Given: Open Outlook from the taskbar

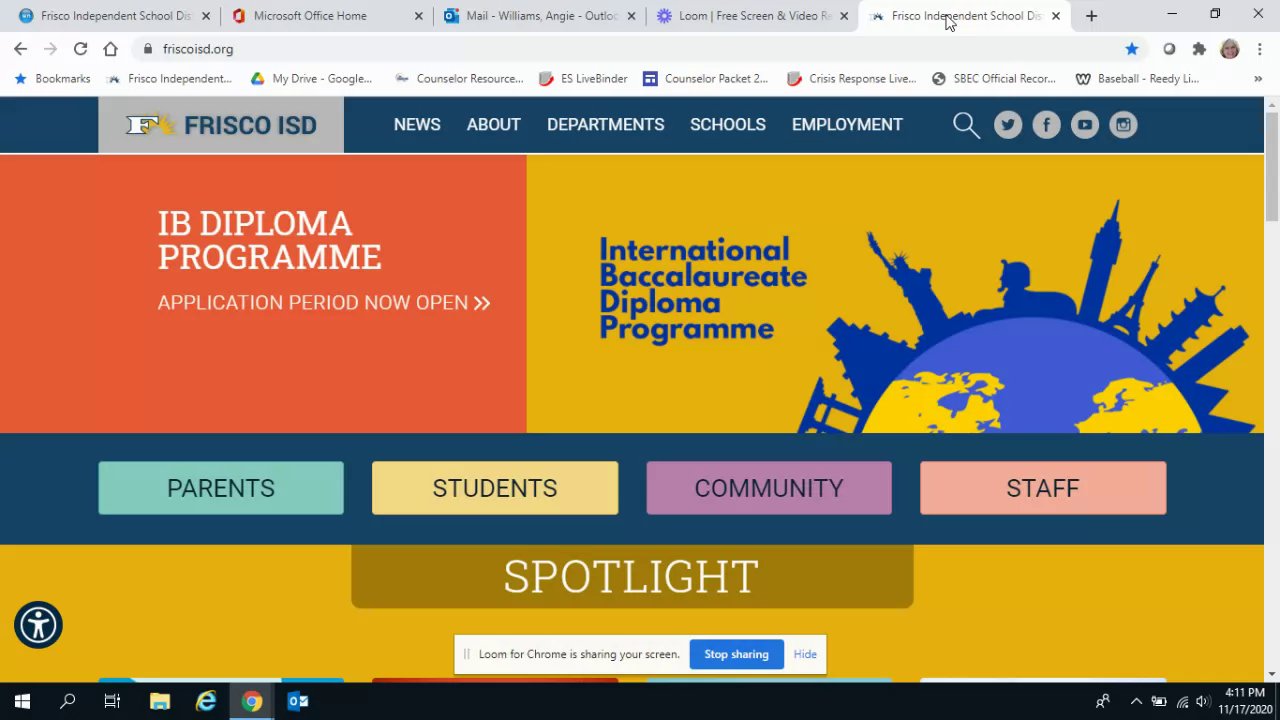Looking at the screenshot, I should coord(298,701).
